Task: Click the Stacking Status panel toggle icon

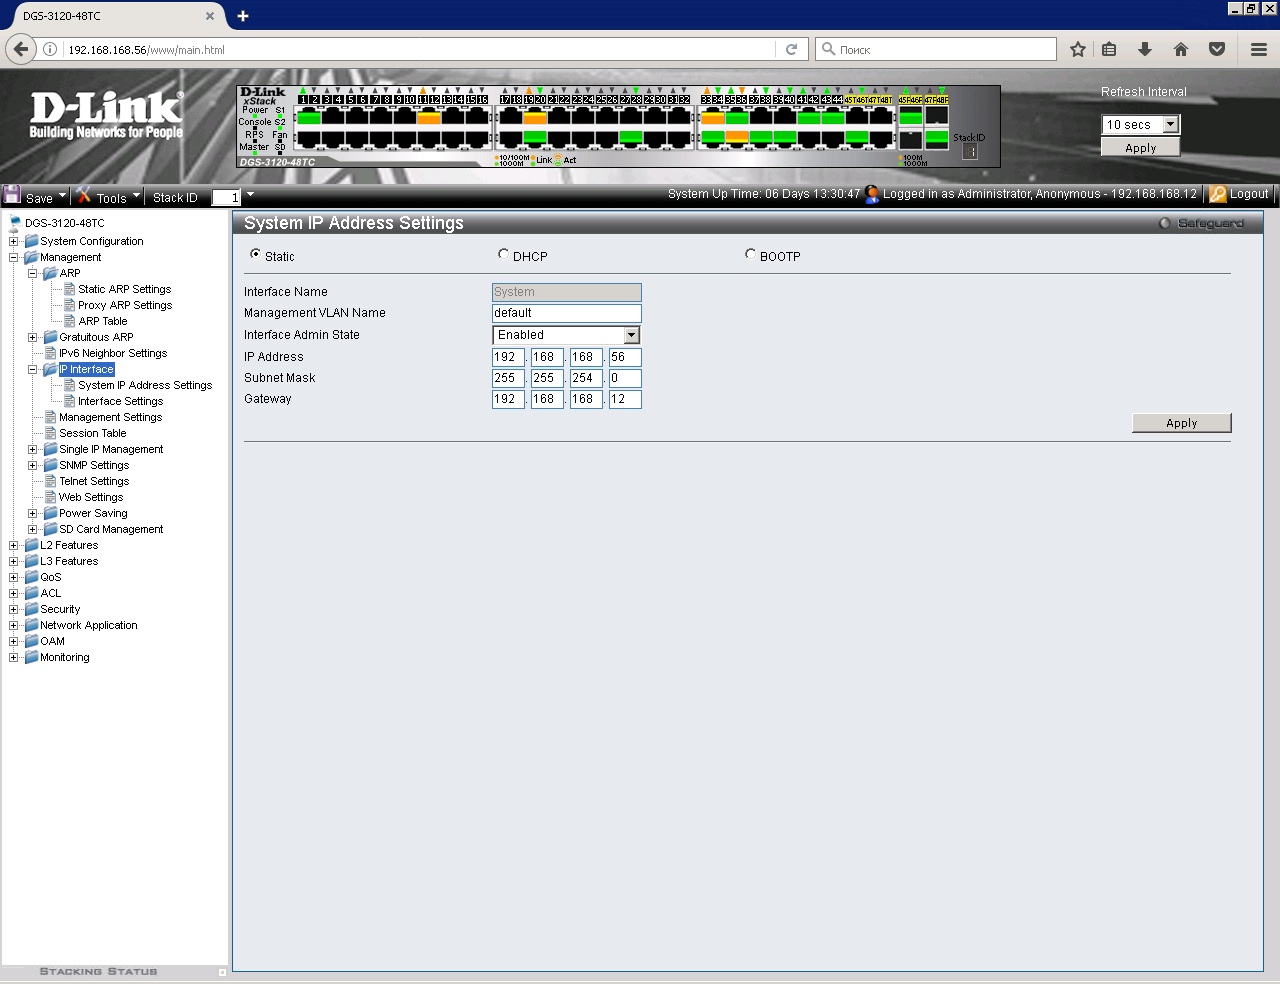Action: 222,972
